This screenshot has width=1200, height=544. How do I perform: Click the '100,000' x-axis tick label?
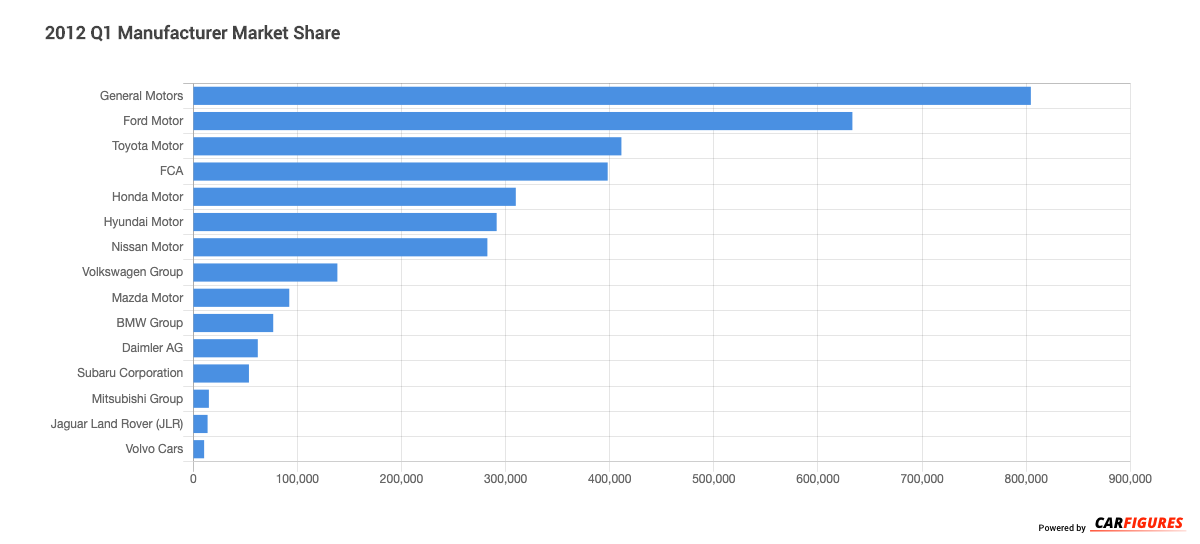click(x=297, y=479)
